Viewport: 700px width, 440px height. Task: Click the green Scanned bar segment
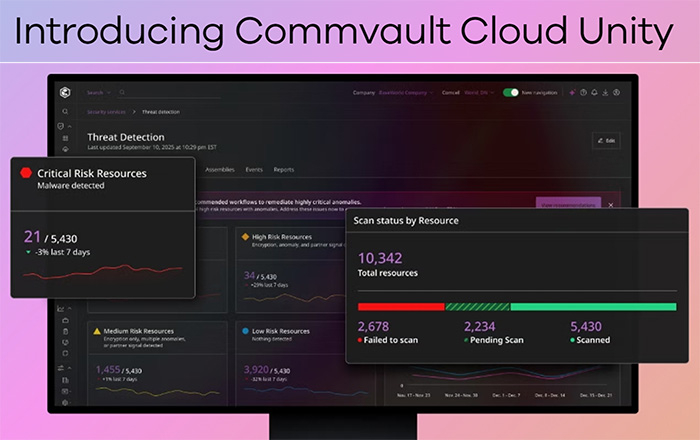pos(593,307)
